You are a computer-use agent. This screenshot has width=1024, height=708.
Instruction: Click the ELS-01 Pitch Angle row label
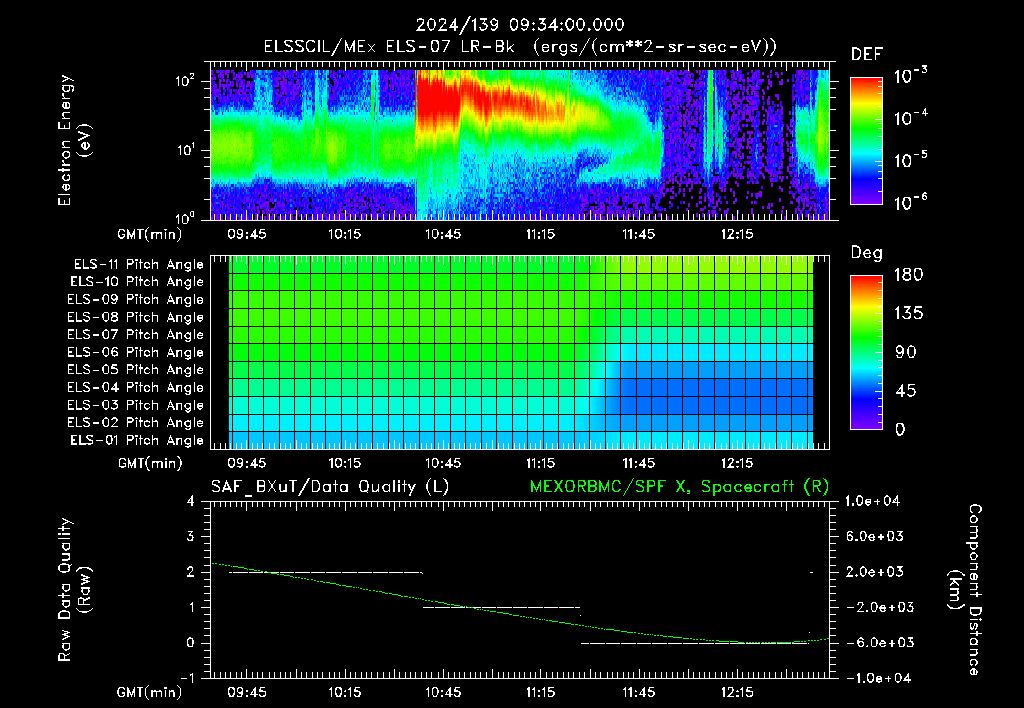[x=137, y=440]
